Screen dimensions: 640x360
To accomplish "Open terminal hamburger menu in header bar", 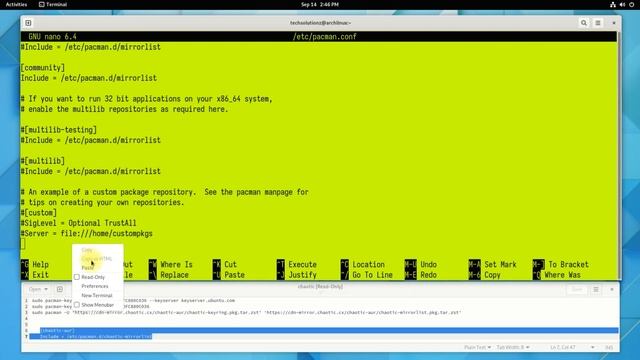I will (x=598, y=23).
